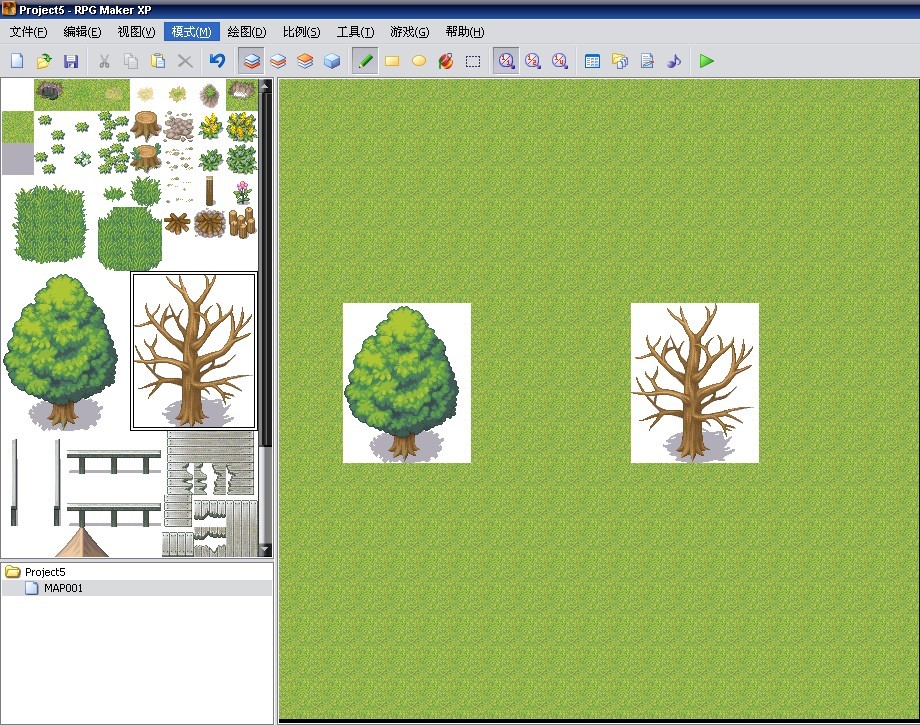Open the 文件(F) menu
Image resolution: width=920 pixels, height=725 pixels.
click(x=28, y=32)
